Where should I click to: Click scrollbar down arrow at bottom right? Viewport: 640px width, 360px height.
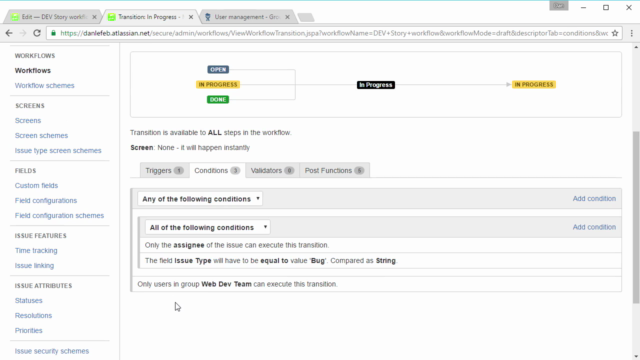(x=636, y=356)
